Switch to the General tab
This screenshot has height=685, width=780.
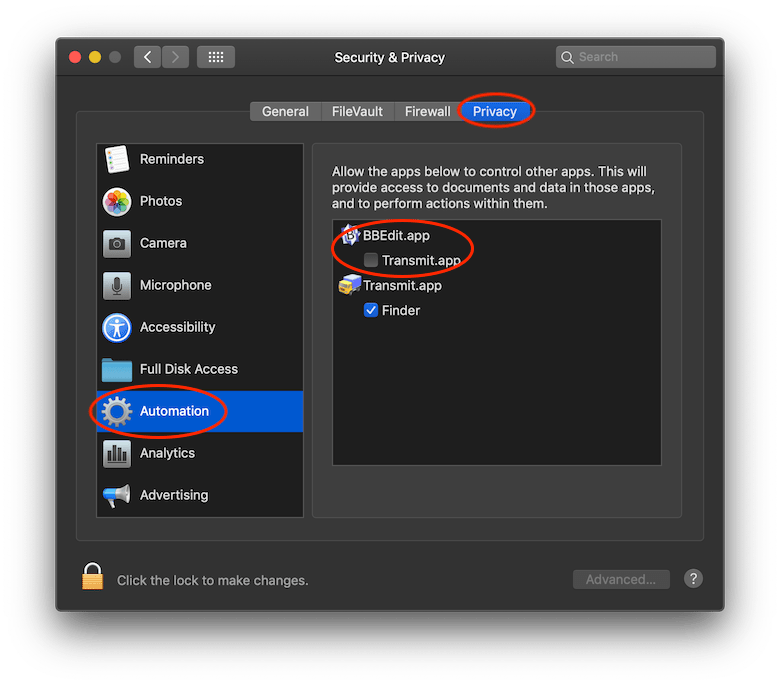(x=285, y=112)
